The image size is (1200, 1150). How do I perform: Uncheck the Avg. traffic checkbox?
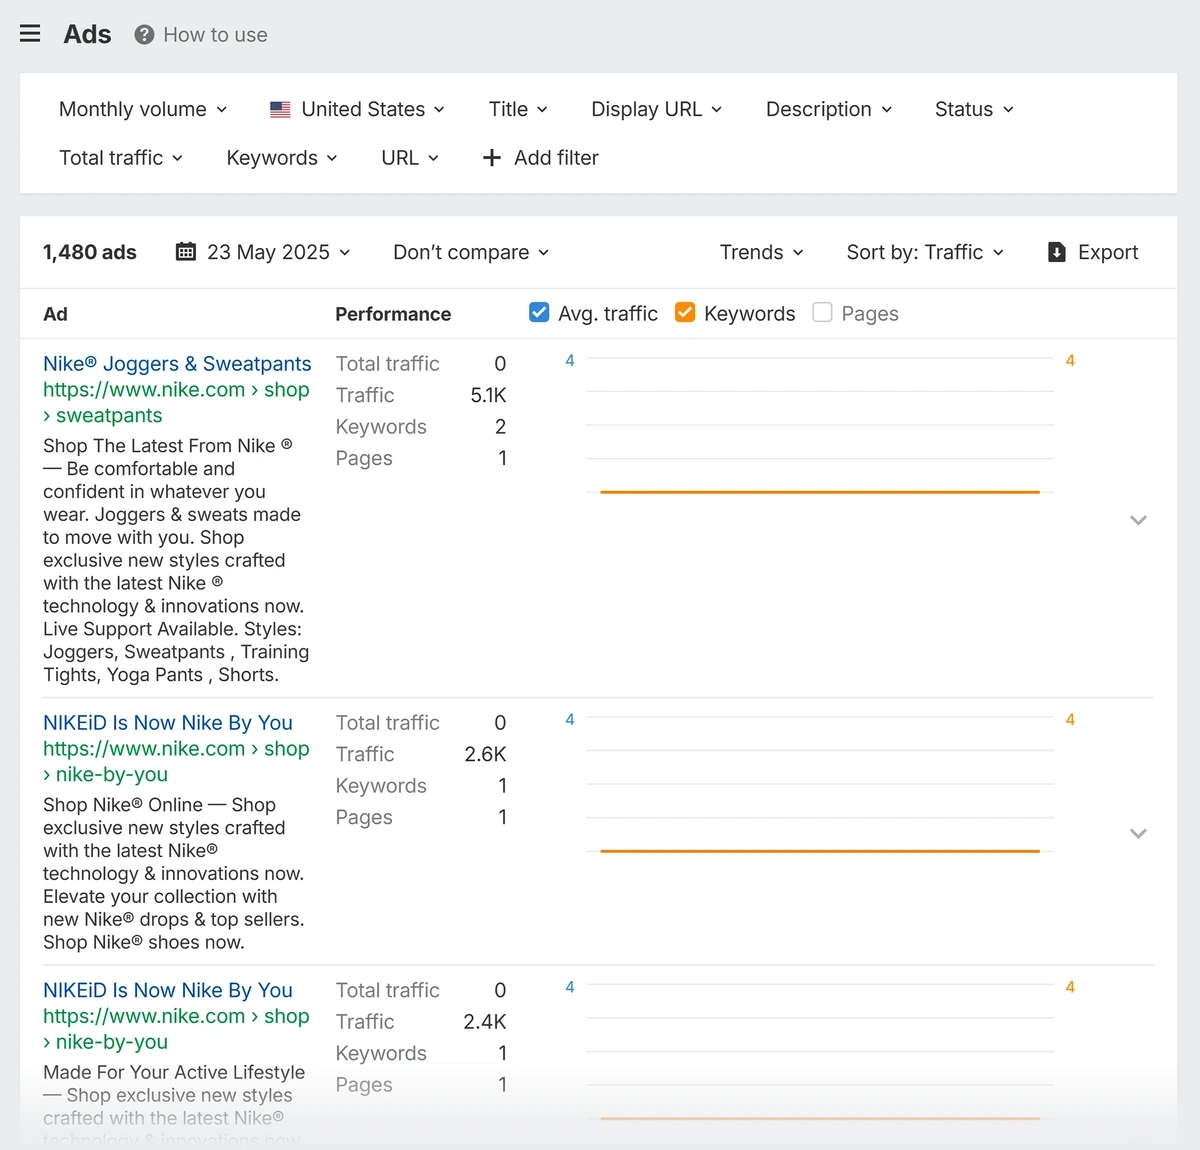point(539,313)
